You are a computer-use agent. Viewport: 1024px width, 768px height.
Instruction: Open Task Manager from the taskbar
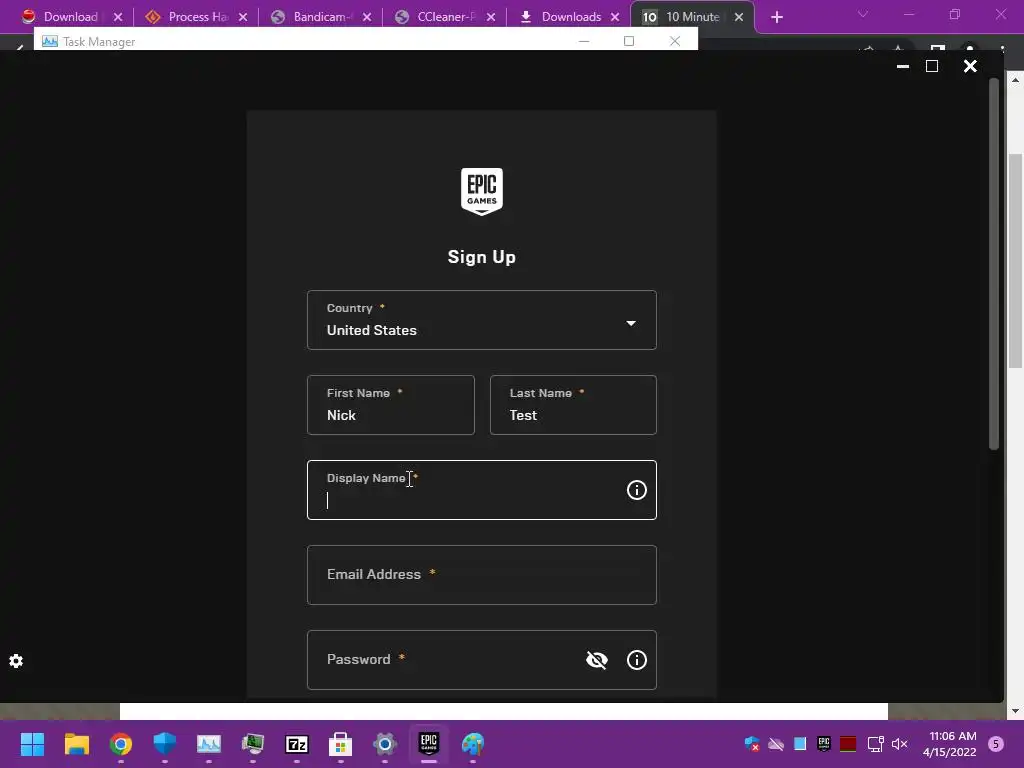point(208,744)
